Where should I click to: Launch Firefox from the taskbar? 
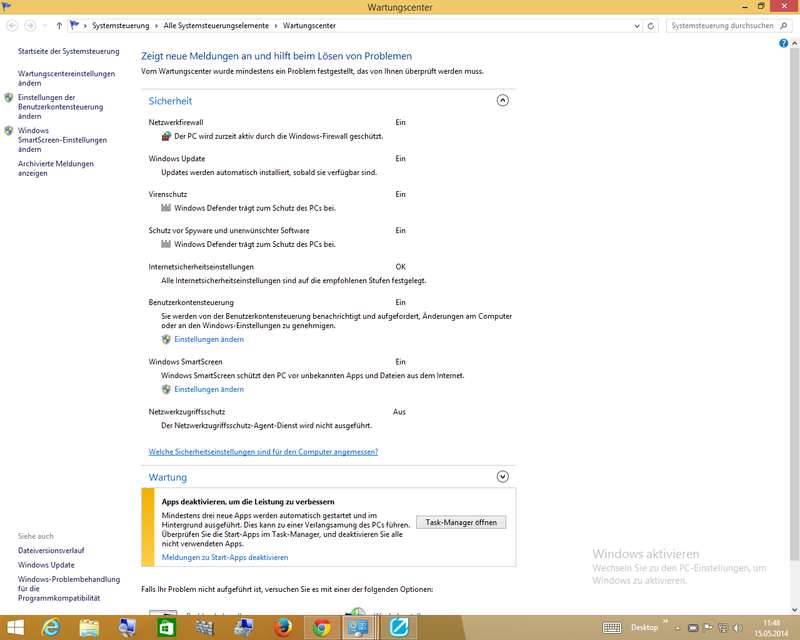click(283, 627)
